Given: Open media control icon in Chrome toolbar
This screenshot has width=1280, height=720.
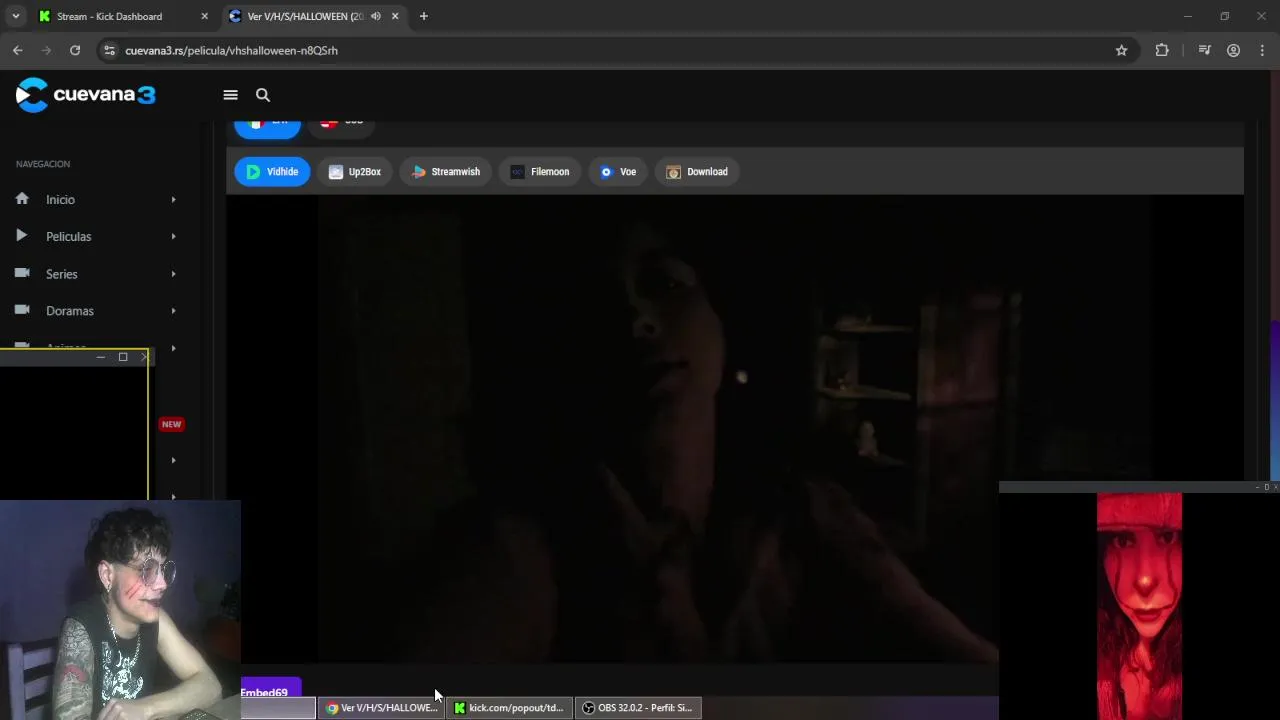Looking at the screenshot, I should point(1204,50).
